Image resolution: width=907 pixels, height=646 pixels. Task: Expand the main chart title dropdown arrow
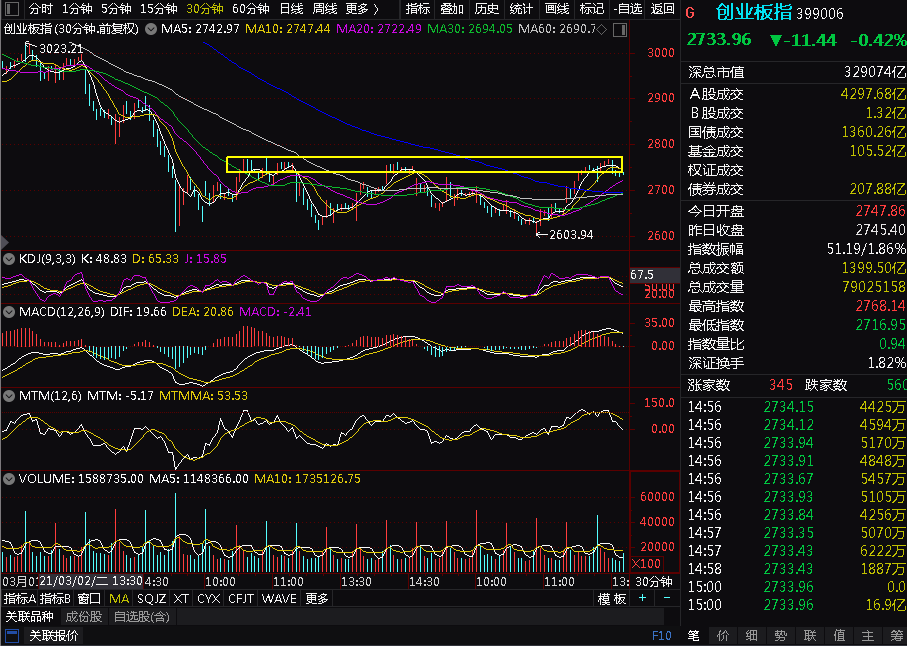point(151,29)
